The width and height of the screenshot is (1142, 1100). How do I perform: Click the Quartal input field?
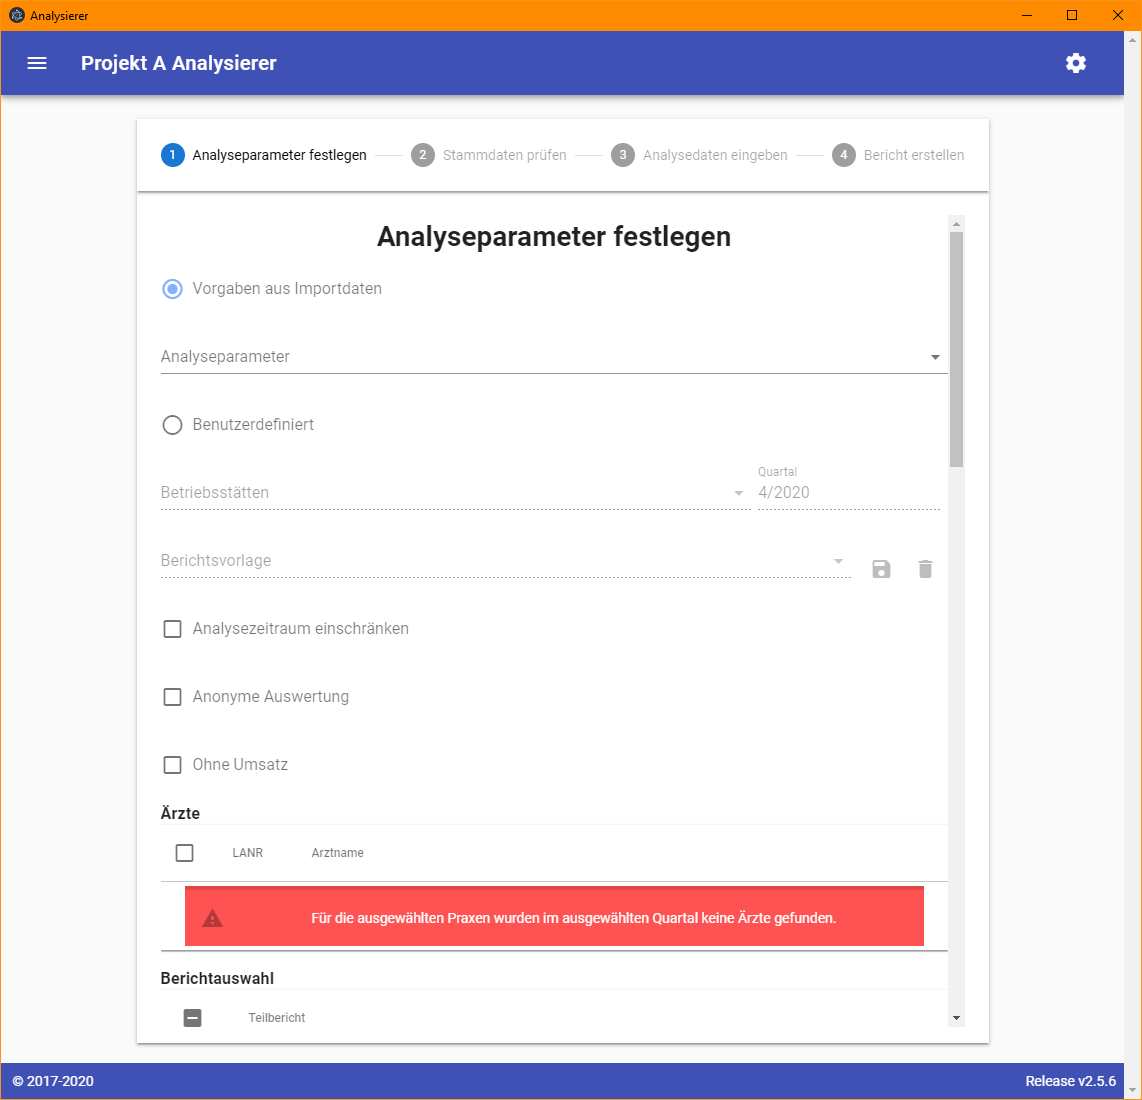click(848, 493)
